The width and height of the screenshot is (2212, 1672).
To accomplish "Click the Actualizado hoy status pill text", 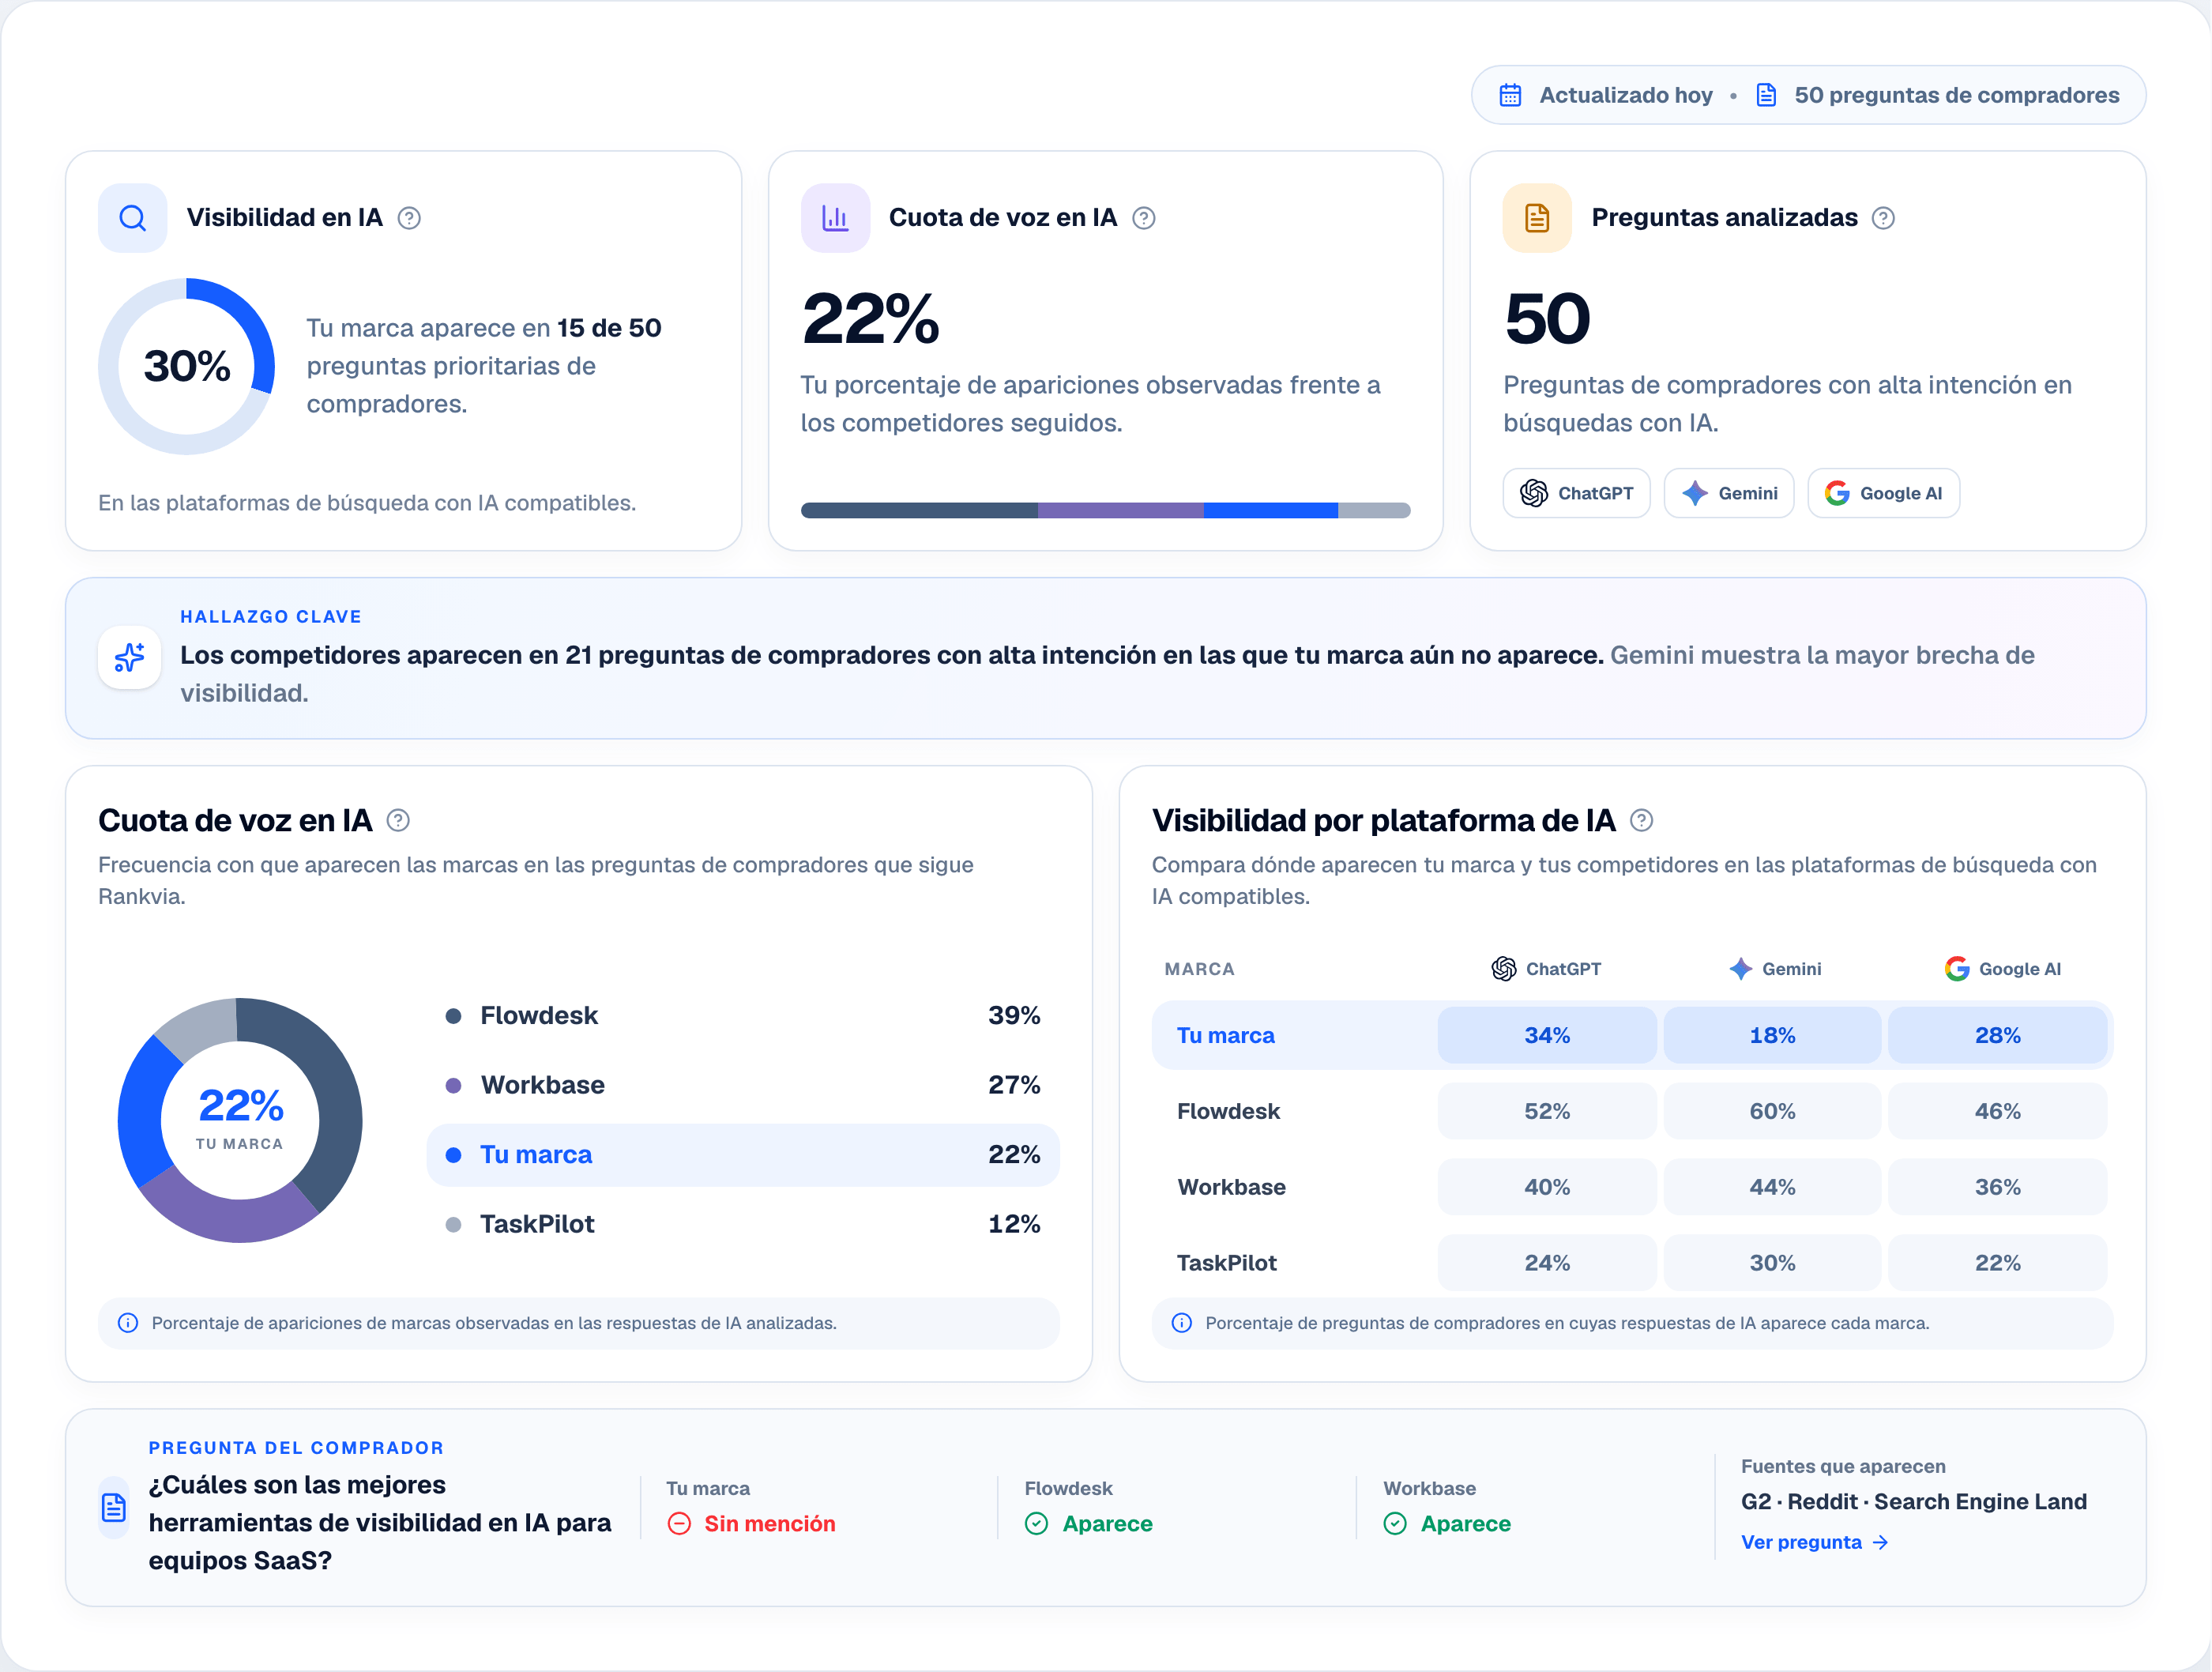I will (1625, 95).
